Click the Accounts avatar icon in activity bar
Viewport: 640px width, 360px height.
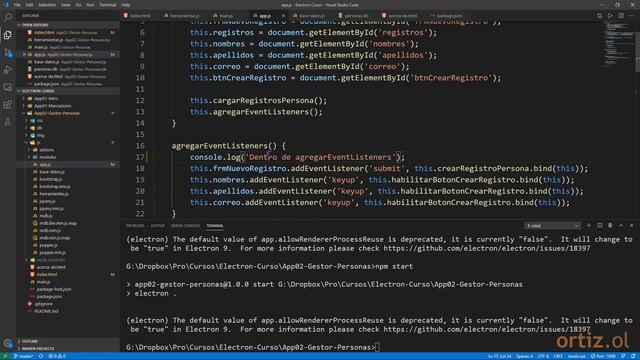7,343
